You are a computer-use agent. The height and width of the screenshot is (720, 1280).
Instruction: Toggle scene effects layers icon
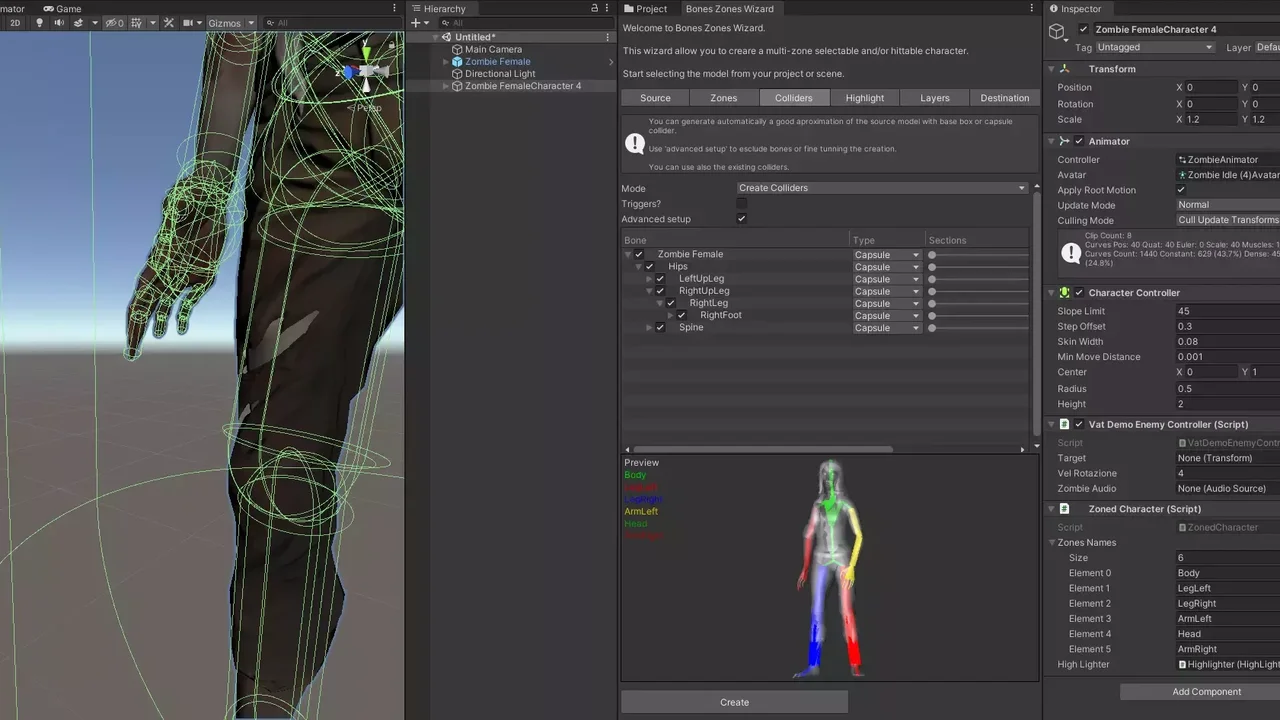coord(78,23)
